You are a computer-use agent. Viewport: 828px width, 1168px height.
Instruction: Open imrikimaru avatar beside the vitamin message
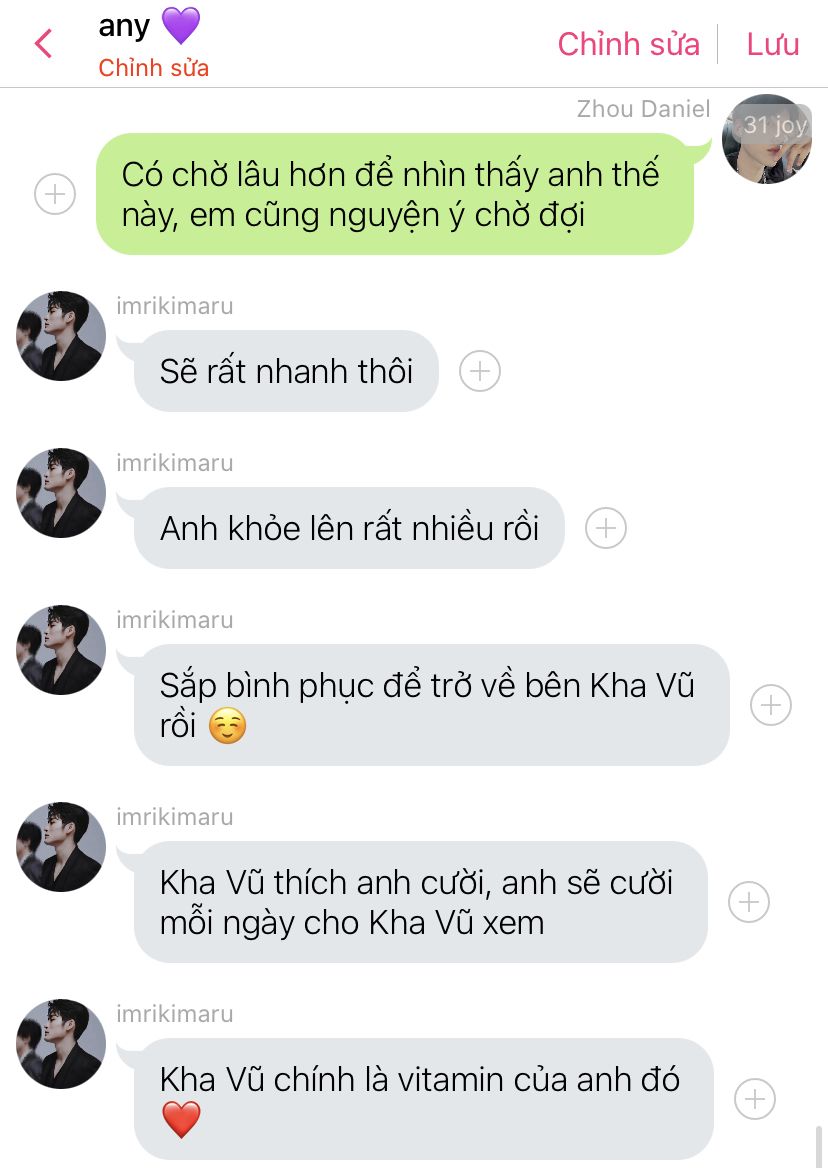(x=61, y=1044)
